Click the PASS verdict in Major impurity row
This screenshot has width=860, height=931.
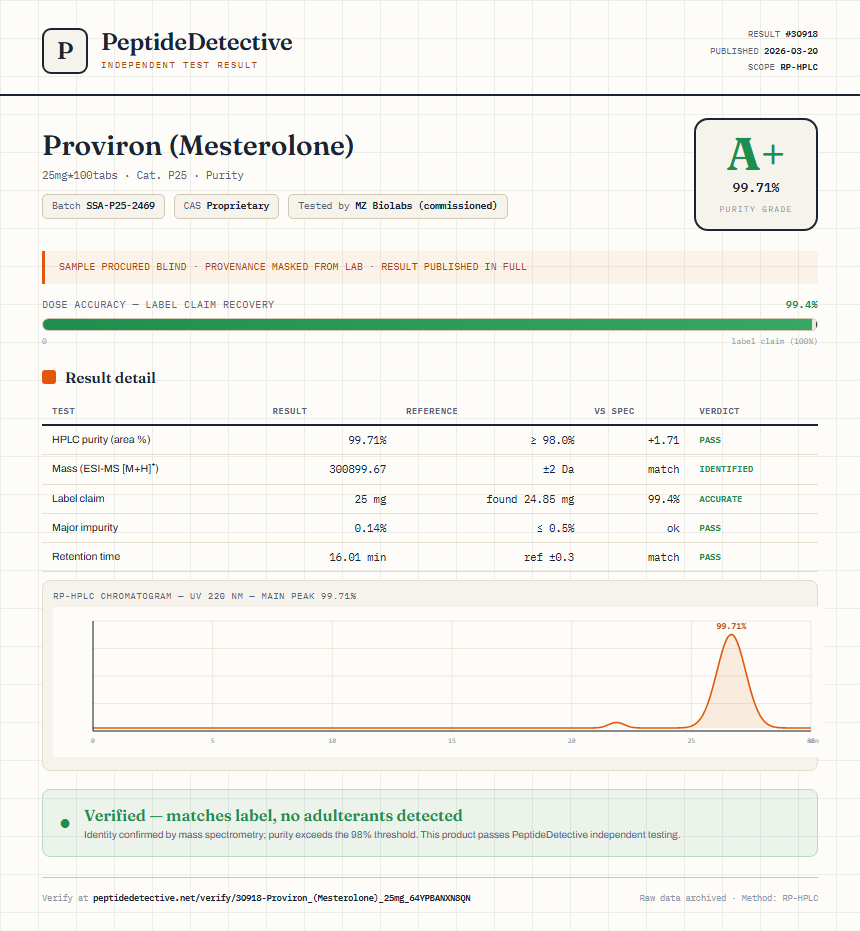[x=710, y=528]
